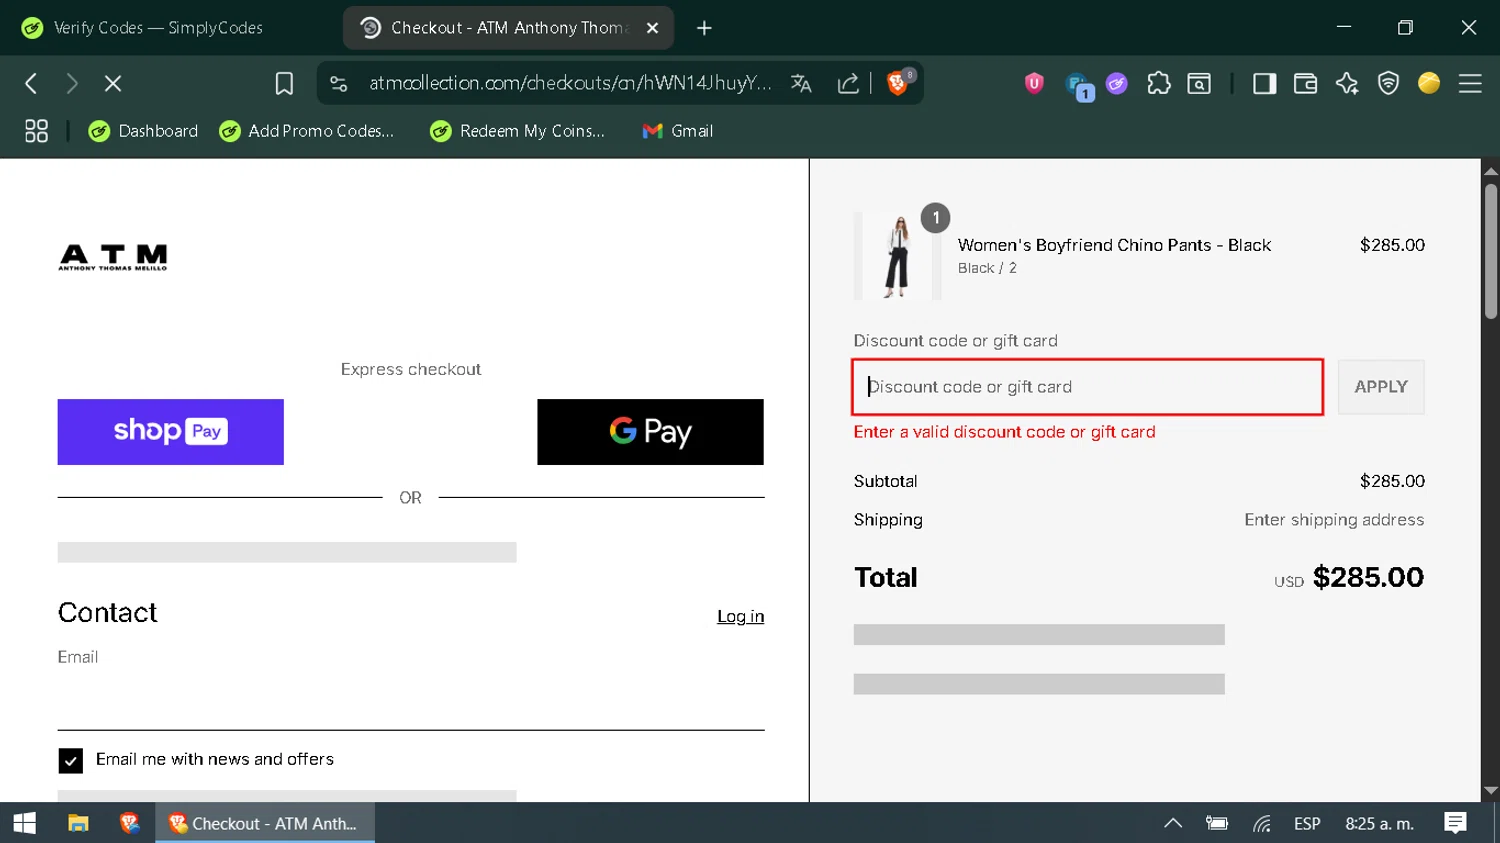Toggle the browser sidebar panel
The height and width of the screenshot is (843, 1500).
pos(1264,84)
